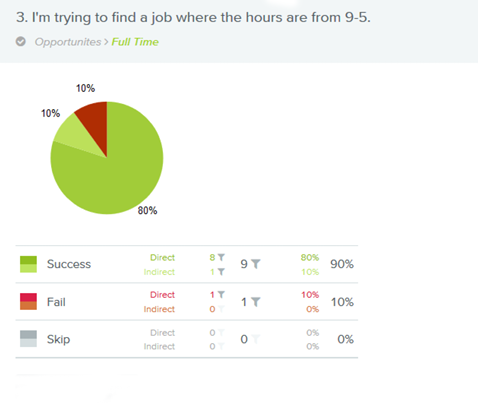The width and height of the screenshot is (478, 412).
Task: Click the chevron between Opportunites and Full Time
Action: click(x=106, y=42)
